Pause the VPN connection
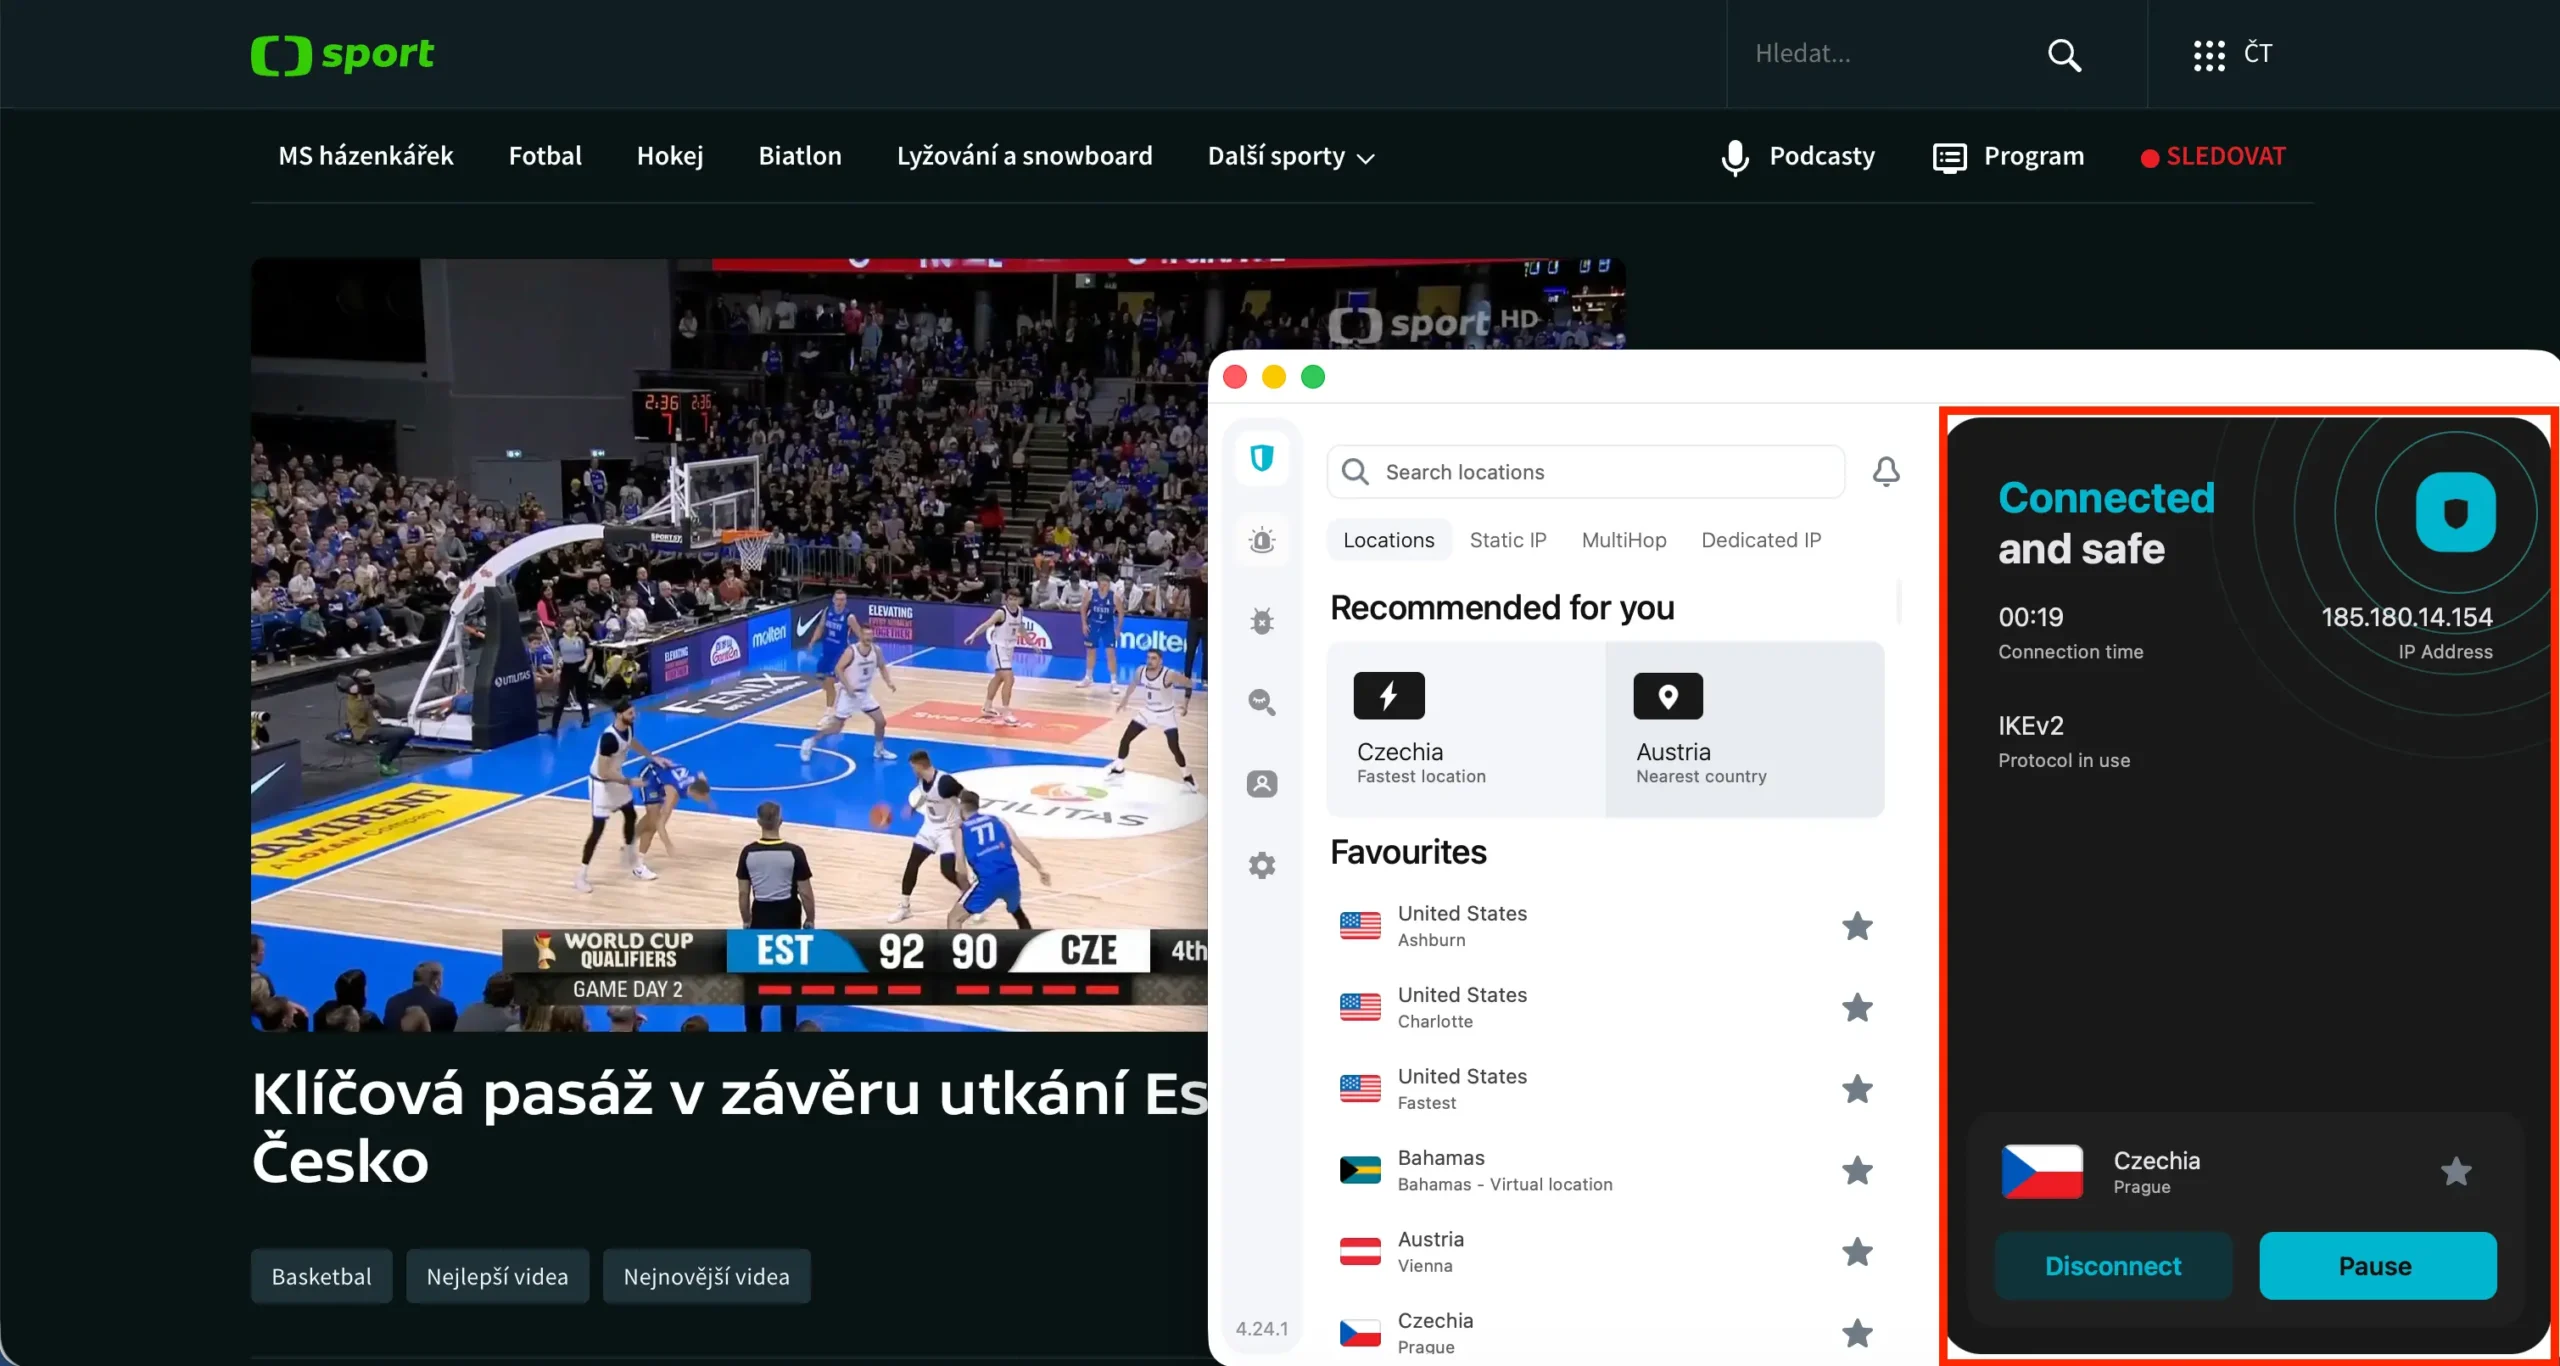 pos(2376,1265)
